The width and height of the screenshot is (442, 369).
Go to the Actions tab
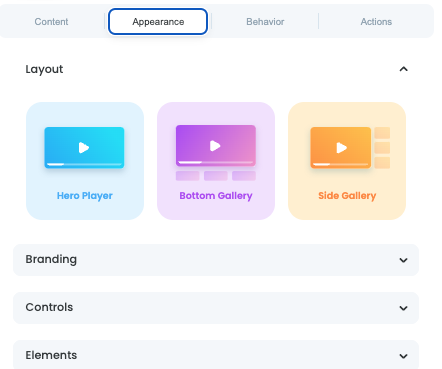point(376,22)
